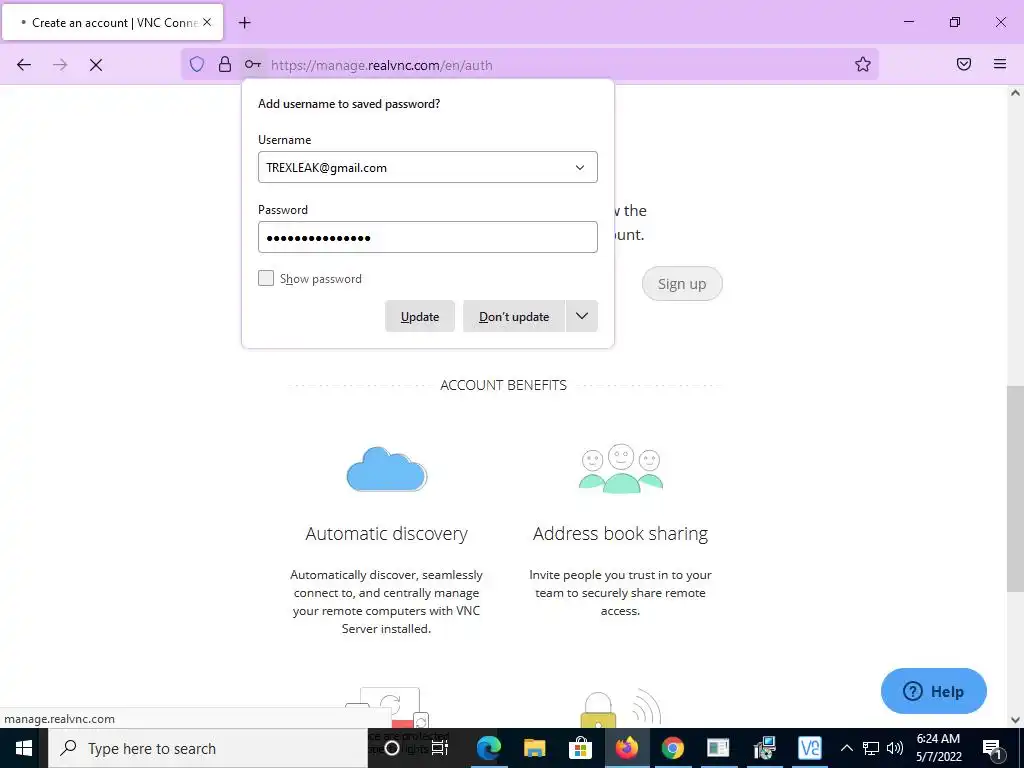Stop loading the page
Image resolution: width=1024 pixels, height=768 pixels.
pyautogui.click(x=96, y=65)
